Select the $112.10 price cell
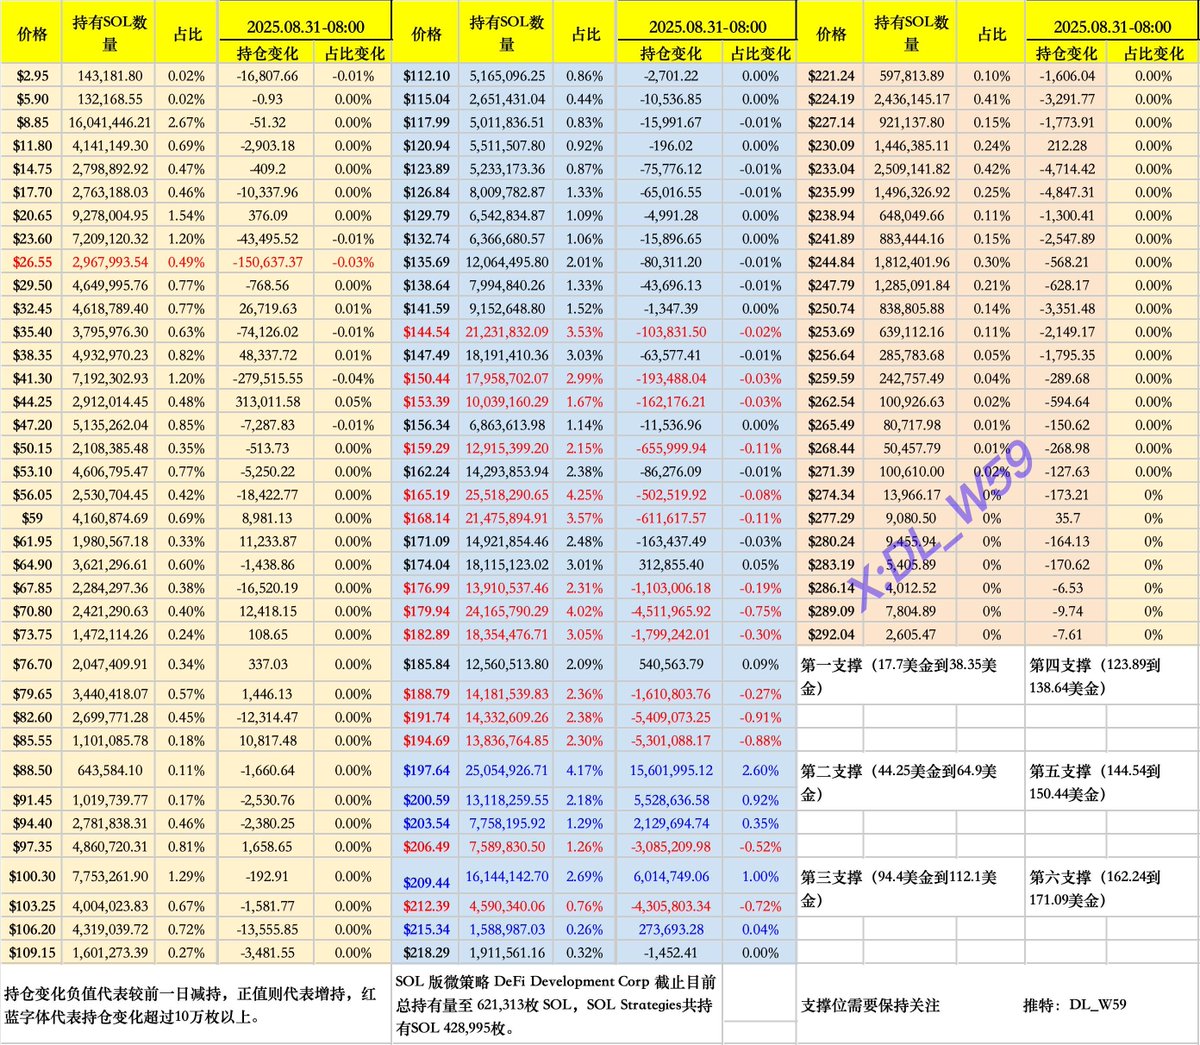Screen dimensions: 1200x1045 [x=426, y=76]
